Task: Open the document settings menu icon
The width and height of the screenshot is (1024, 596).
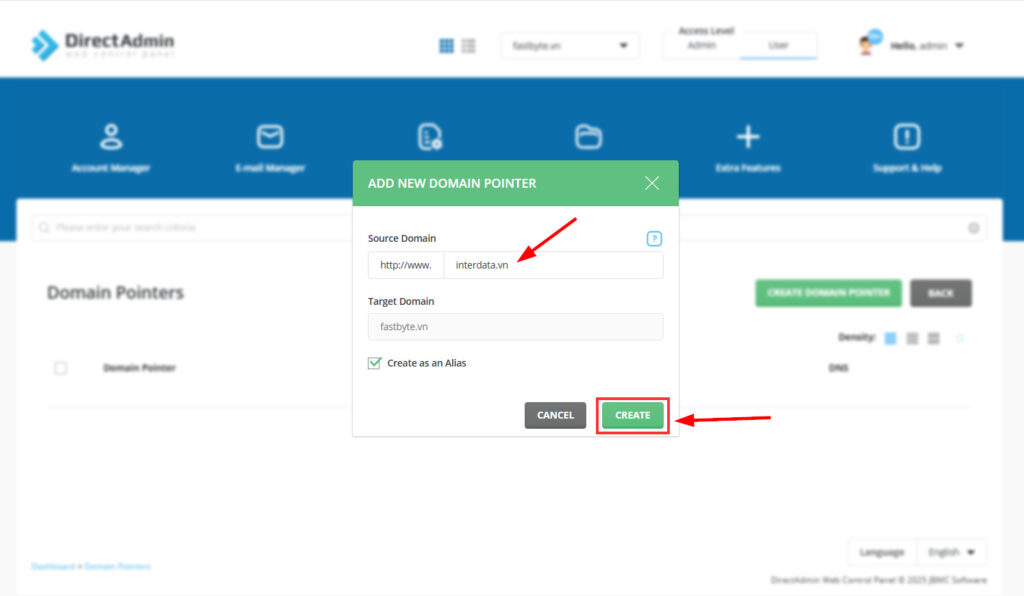Action: [430, 137]
